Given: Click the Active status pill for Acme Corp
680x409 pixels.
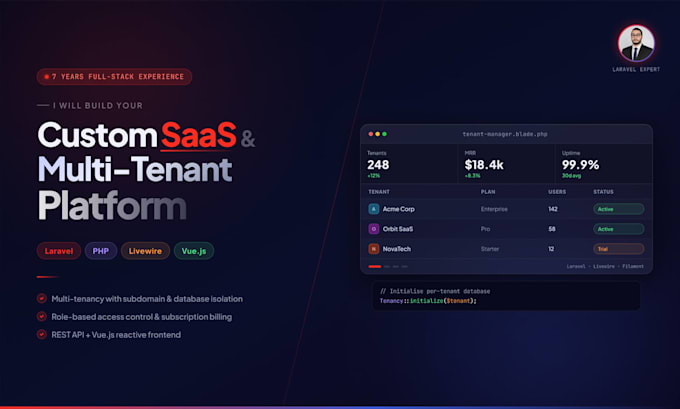Looking at the screenshot, I should point(618,209).
